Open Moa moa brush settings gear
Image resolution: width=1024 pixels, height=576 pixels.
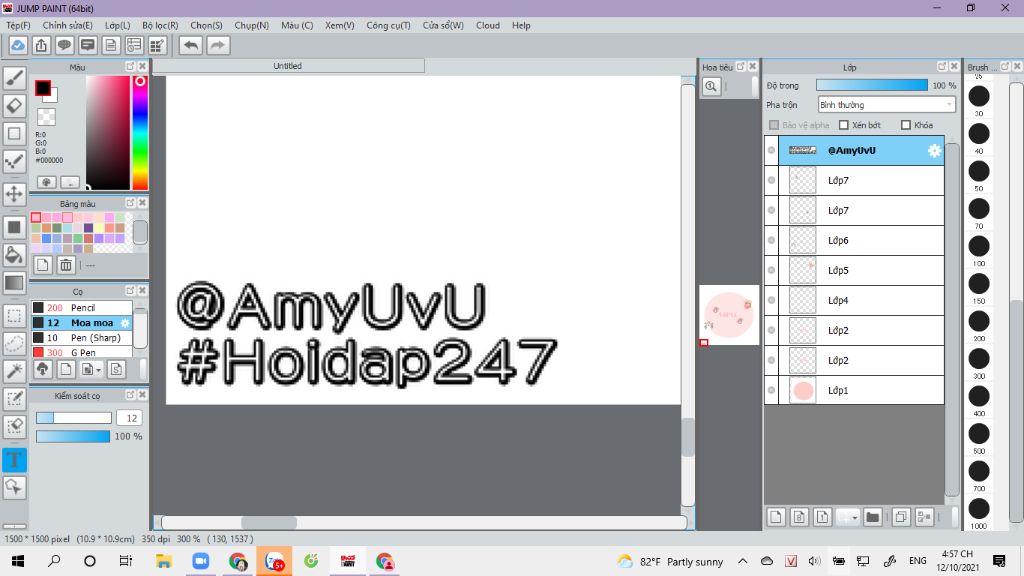click(x=125, y=323)
